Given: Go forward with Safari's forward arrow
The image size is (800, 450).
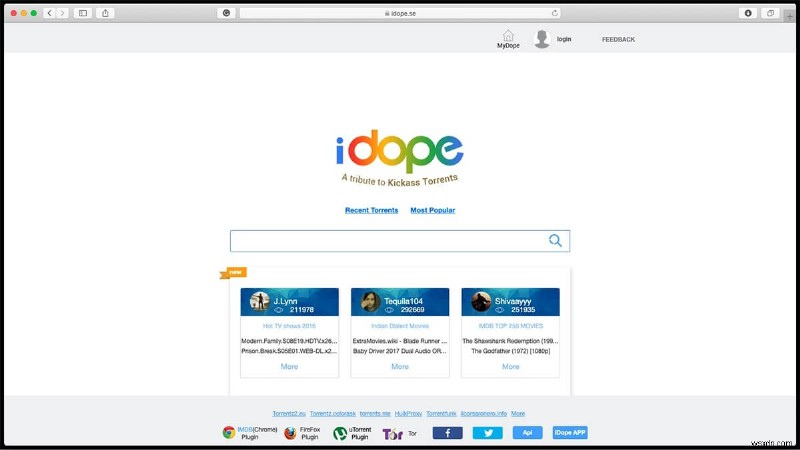Looking at the screenshot, I should tap(62, 13).
